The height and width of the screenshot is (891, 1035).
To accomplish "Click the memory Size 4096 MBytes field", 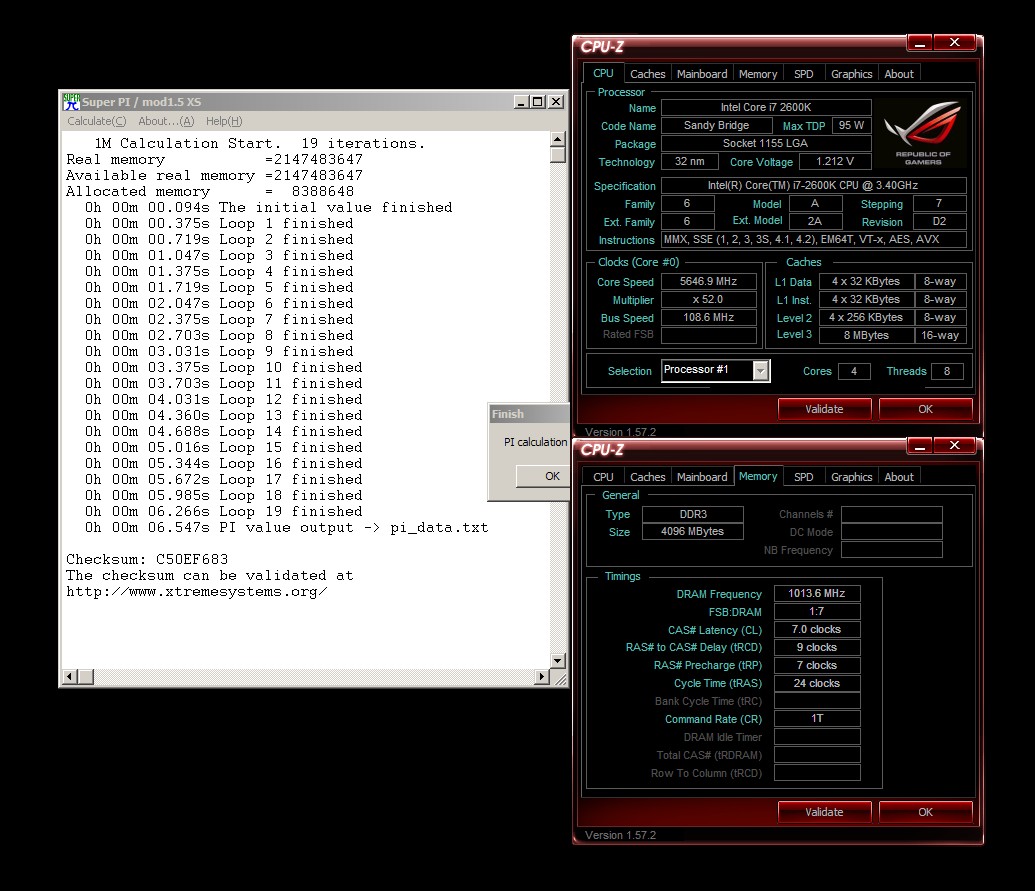I will coord(692,531).
